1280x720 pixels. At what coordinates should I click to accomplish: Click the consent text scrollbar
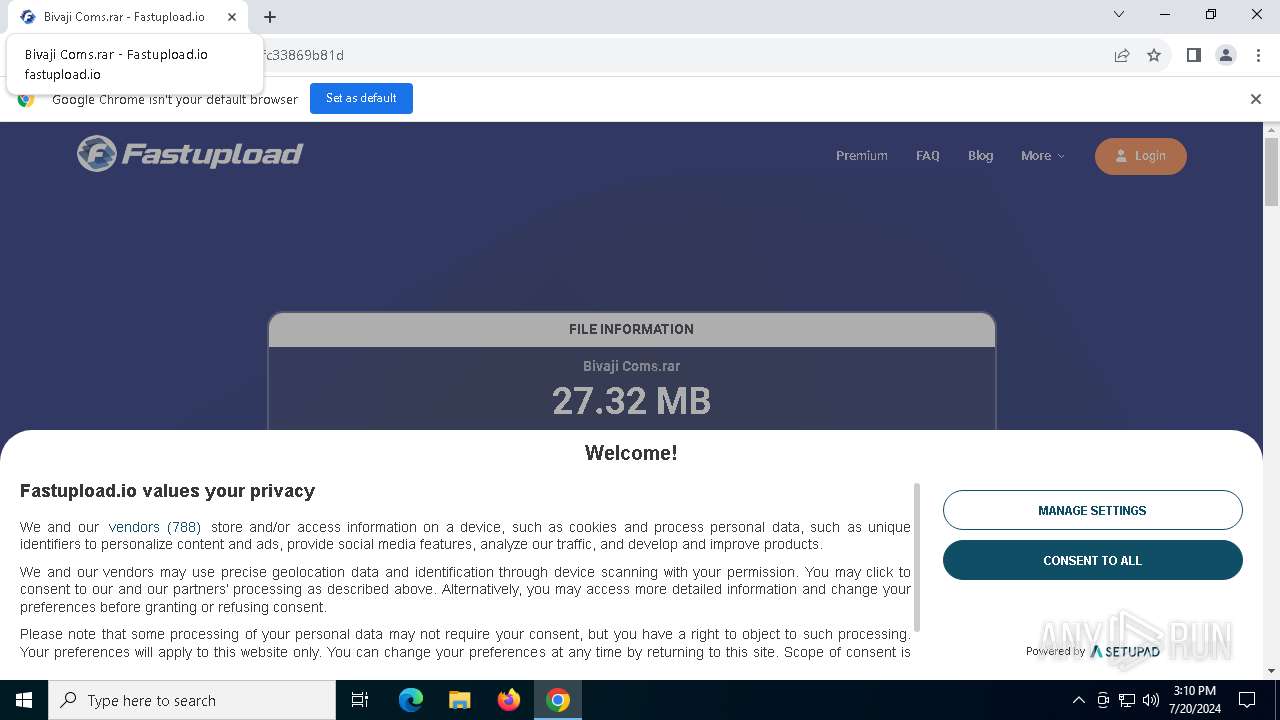click(917, 557)
